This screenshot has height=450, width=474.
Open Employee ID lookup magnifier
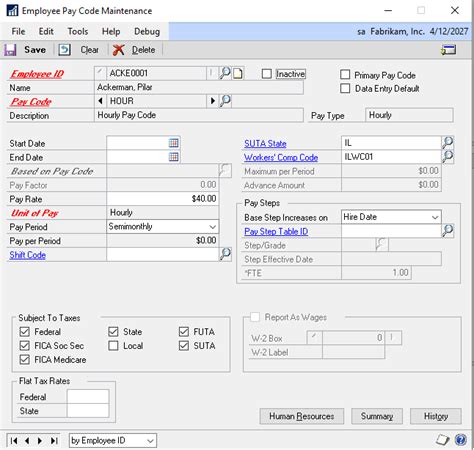tap(225, 73)
